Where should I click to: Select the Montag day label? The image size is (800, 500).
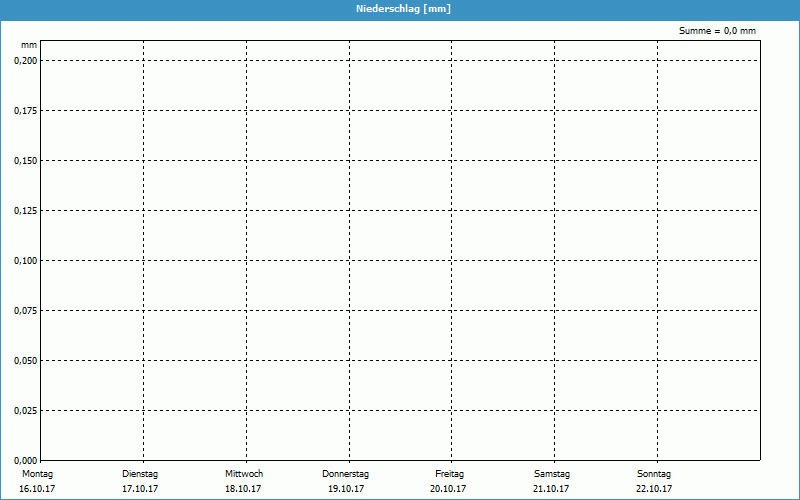37,474
